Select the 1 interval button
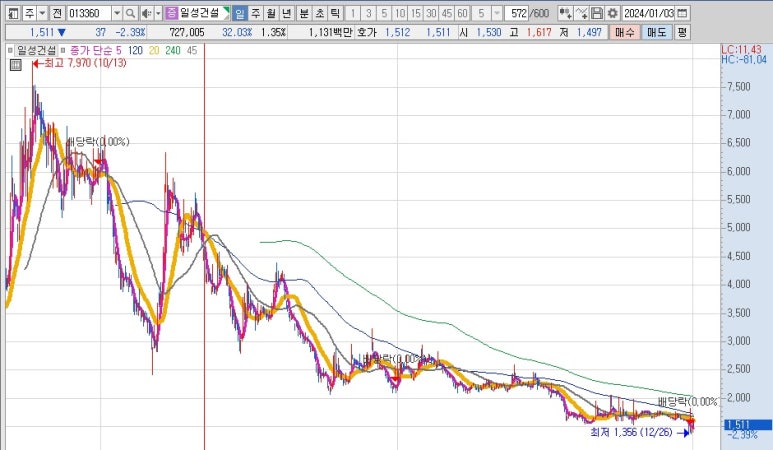The width and height of the screenshot is (773, 450). [x=353, y=13]
